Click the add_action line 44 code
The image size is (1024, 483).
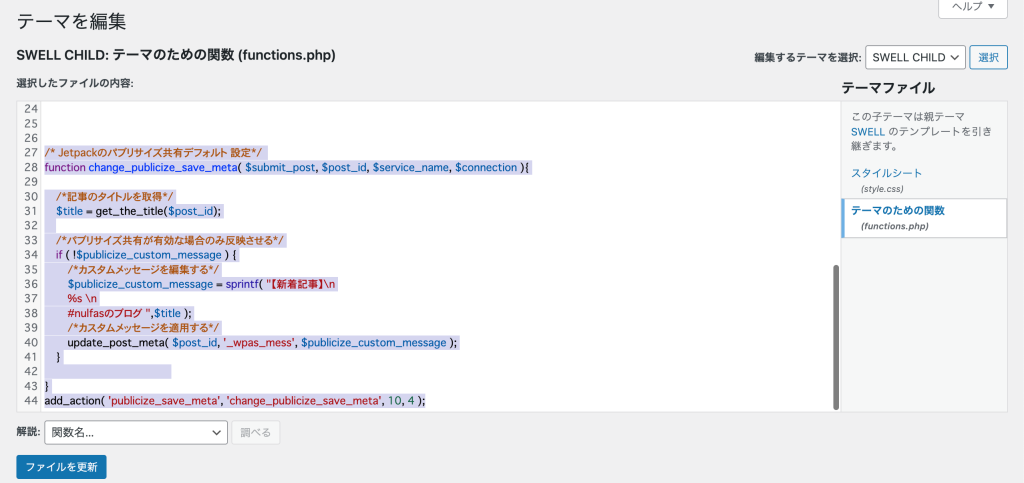point(235,400)
